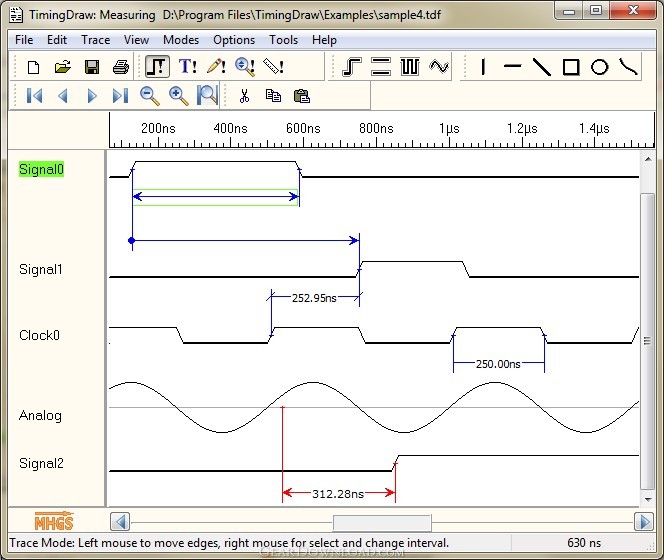Select the Draw mode pencil icon
Viewport: 664px width, 560px height.
[216, 67]
